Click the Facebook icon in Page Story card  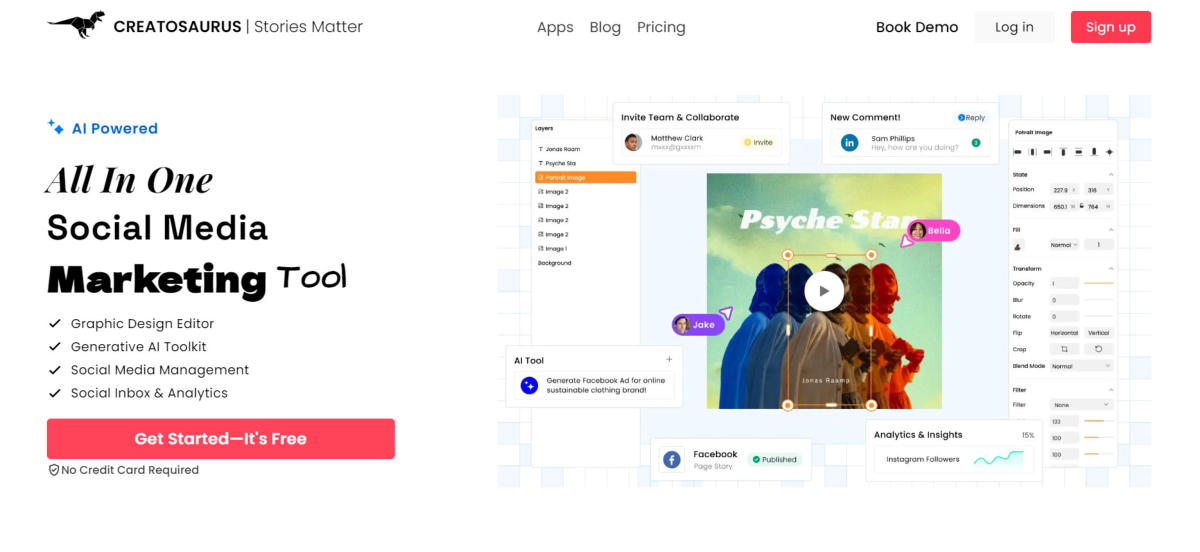[x=672, y=459]
